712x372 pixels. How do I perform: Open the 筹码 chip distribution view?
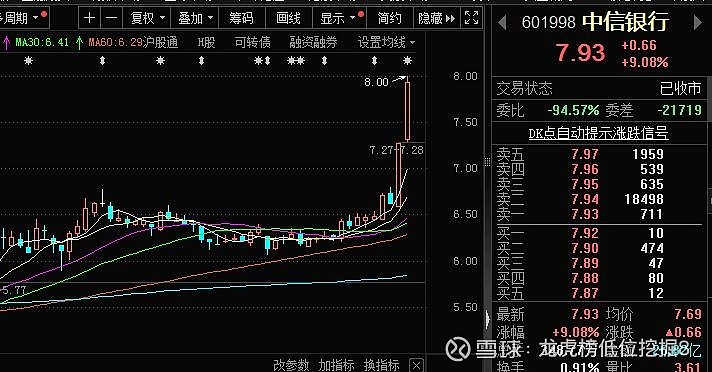pyautogui.click(x=241, y=18)
